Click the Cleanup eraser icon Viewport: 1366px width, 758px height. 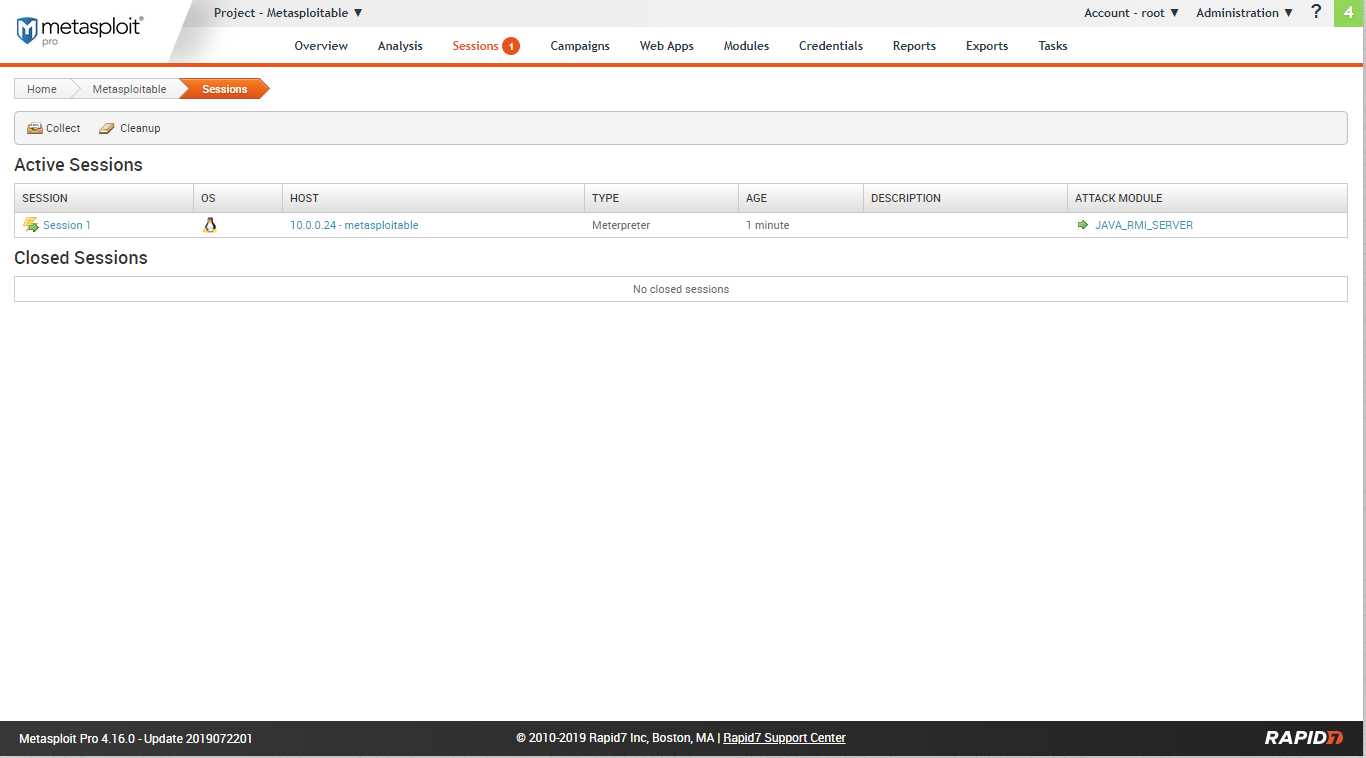[107, 128]
